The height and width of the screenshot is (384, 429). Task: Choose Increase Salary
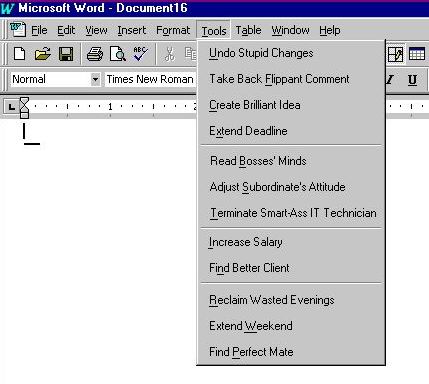pyautogui.click(x=291, y=242)
